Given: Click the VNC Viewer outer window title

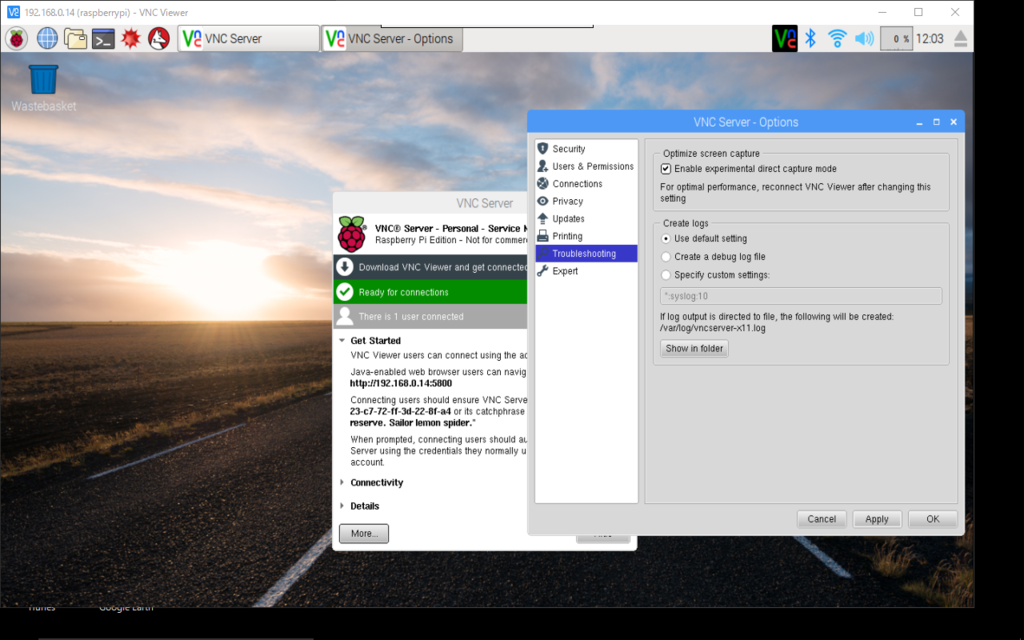Looking at the screenshot, I should (x=106, y=12).
